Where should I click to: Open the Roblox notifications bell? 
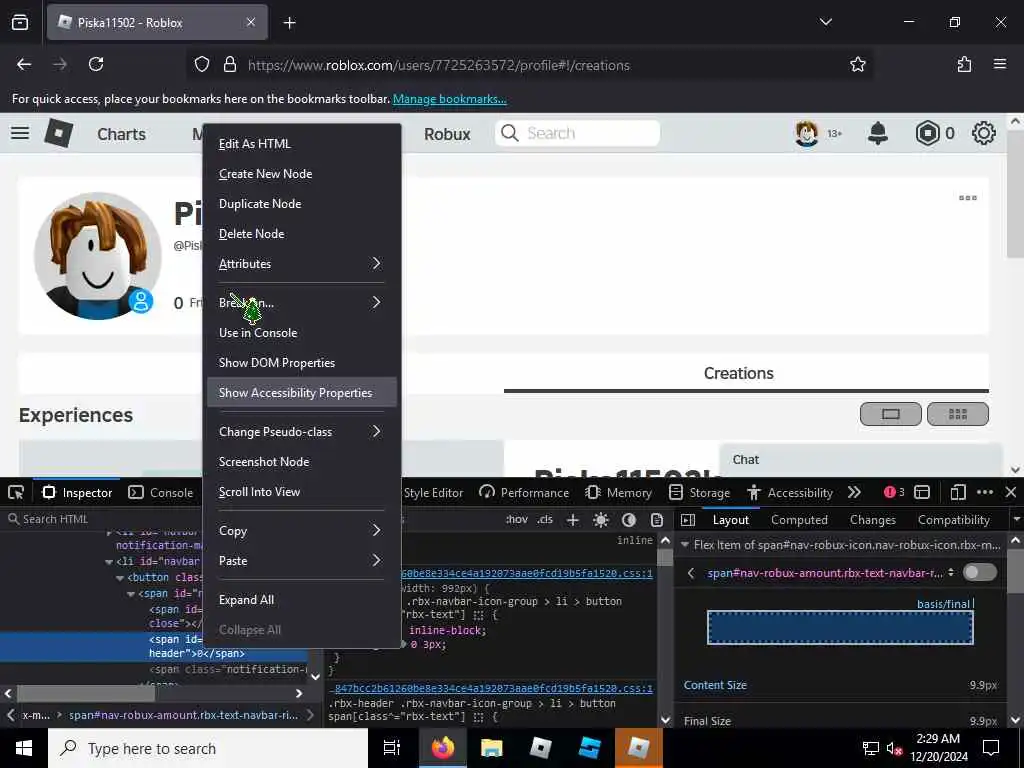pyautogui.click(x=878, y=133)
